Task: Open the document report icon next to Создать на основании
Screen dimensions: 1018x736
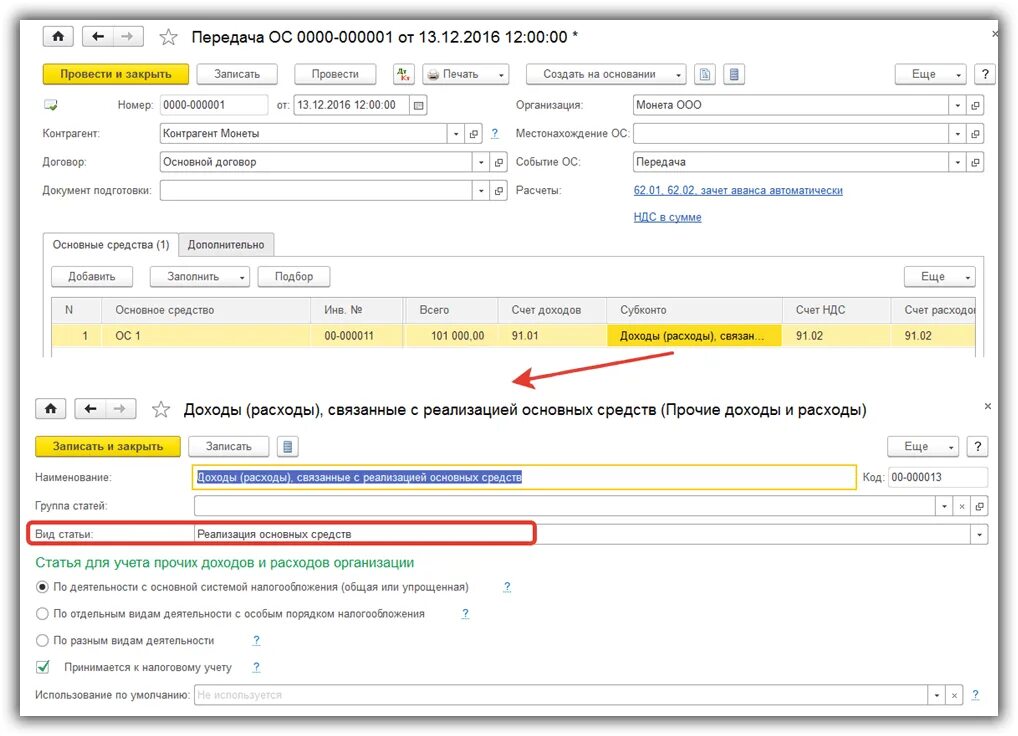Action: (704, 74)
